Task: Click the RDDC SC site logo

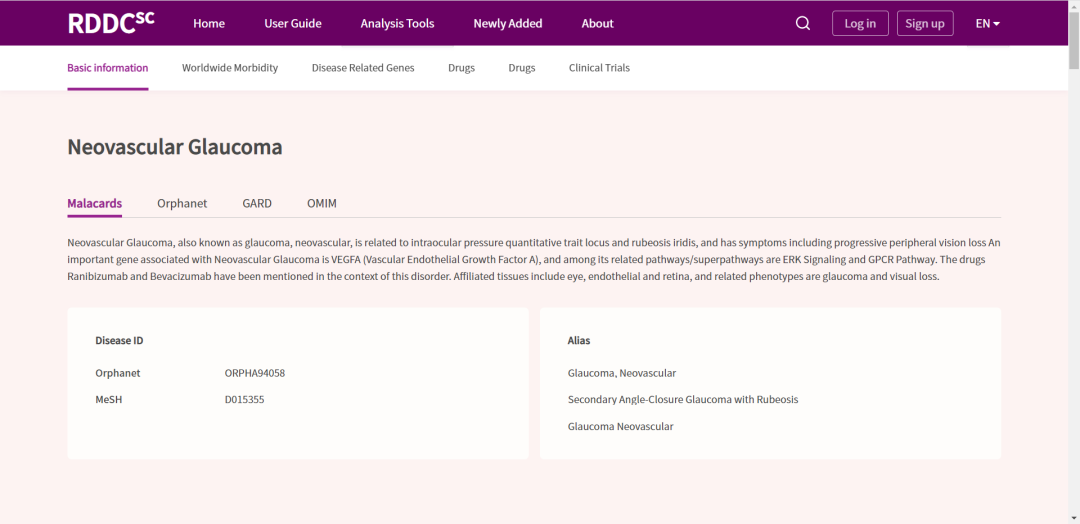Action: pos(110,23)
